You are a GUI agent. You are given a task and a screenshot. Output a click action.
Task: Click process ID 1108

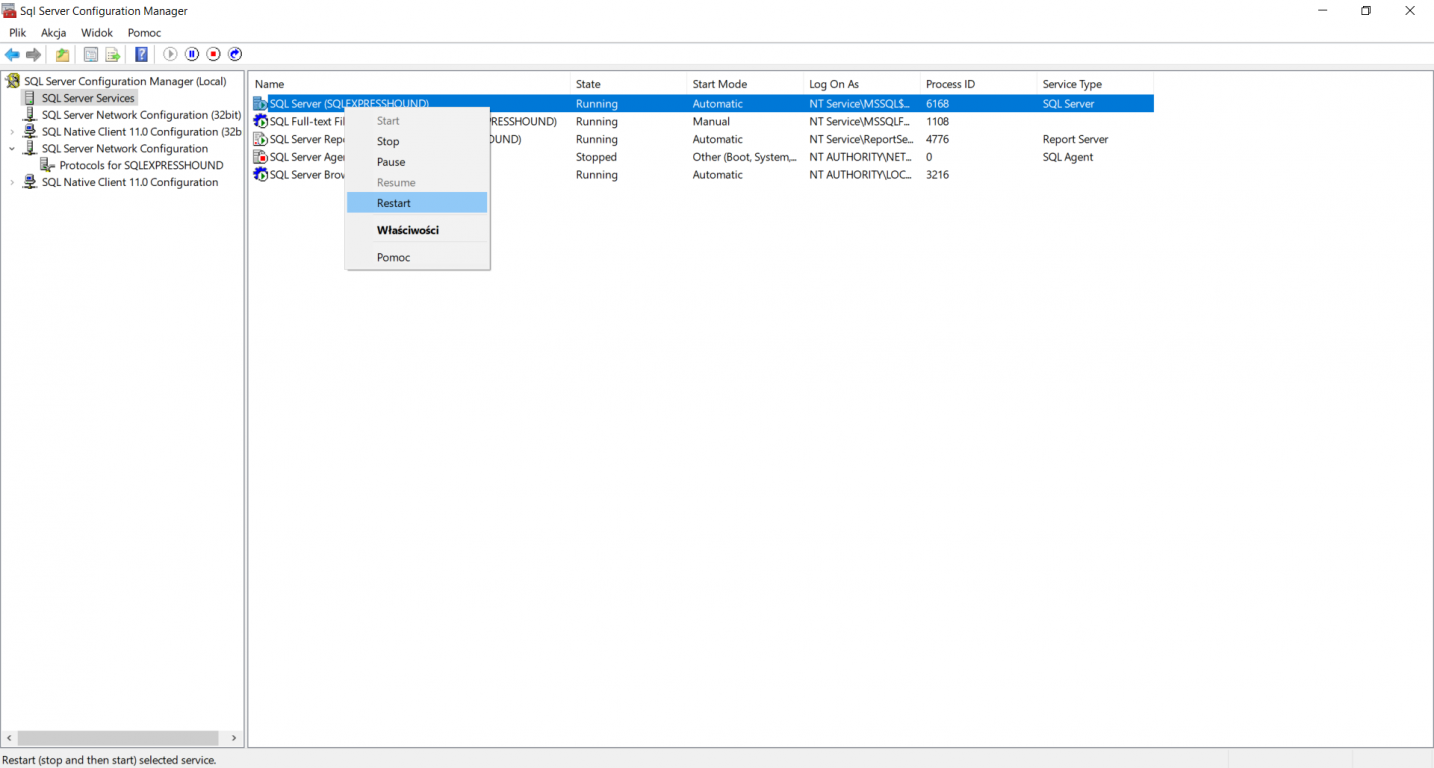937,121
